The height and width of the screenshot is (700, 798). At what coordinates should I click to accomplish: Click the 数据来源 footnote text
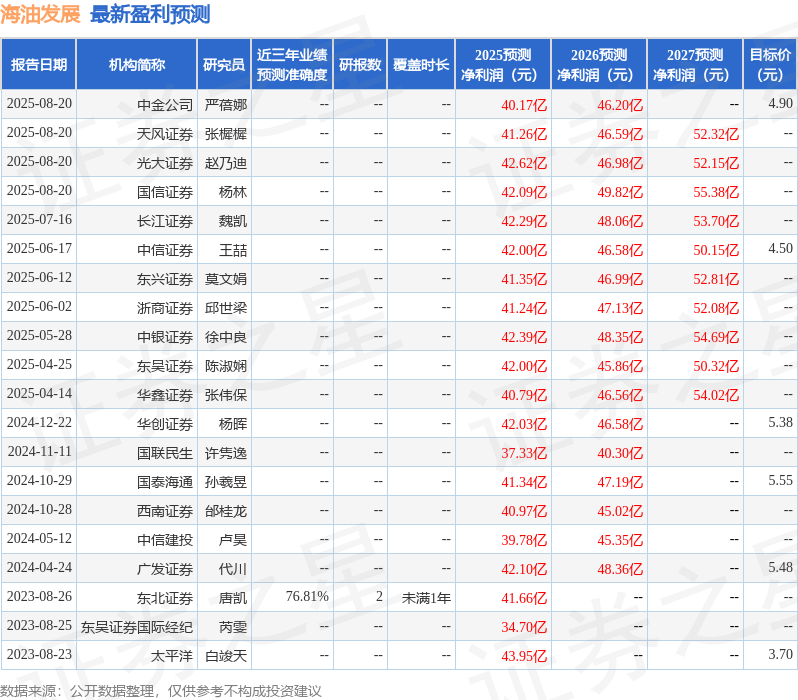point(161,691)
